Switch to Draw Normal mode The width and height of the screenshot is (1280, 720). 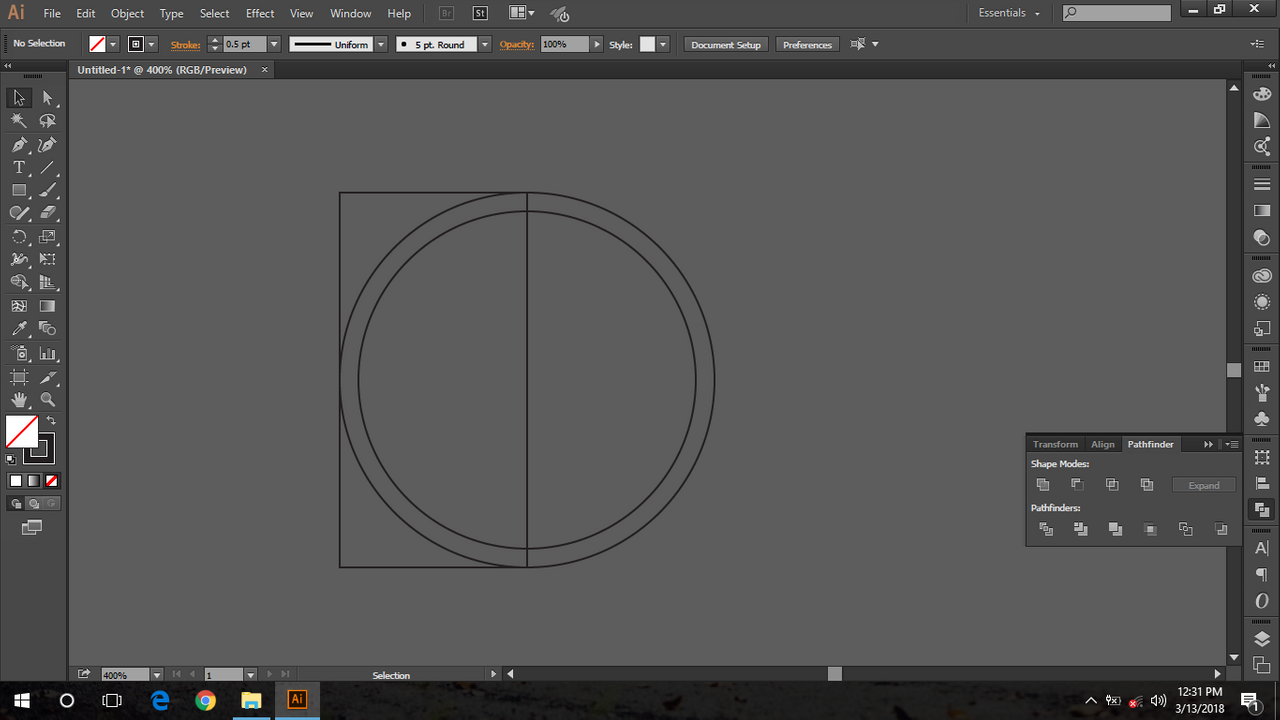pos(16,504)
